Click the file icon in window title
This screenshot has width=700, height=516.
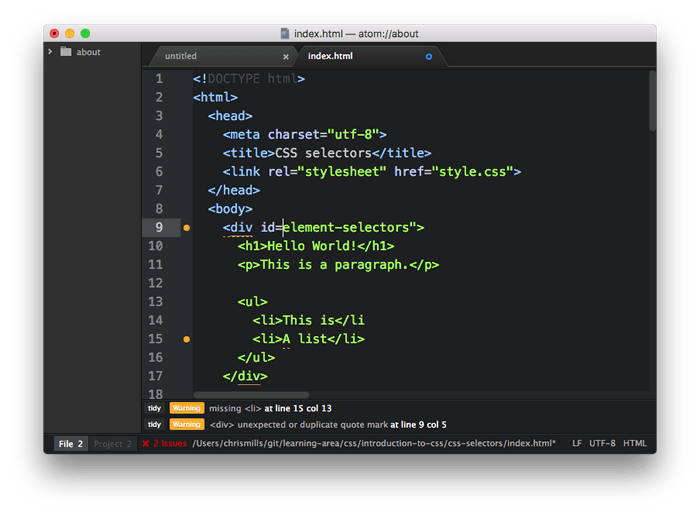286,33
